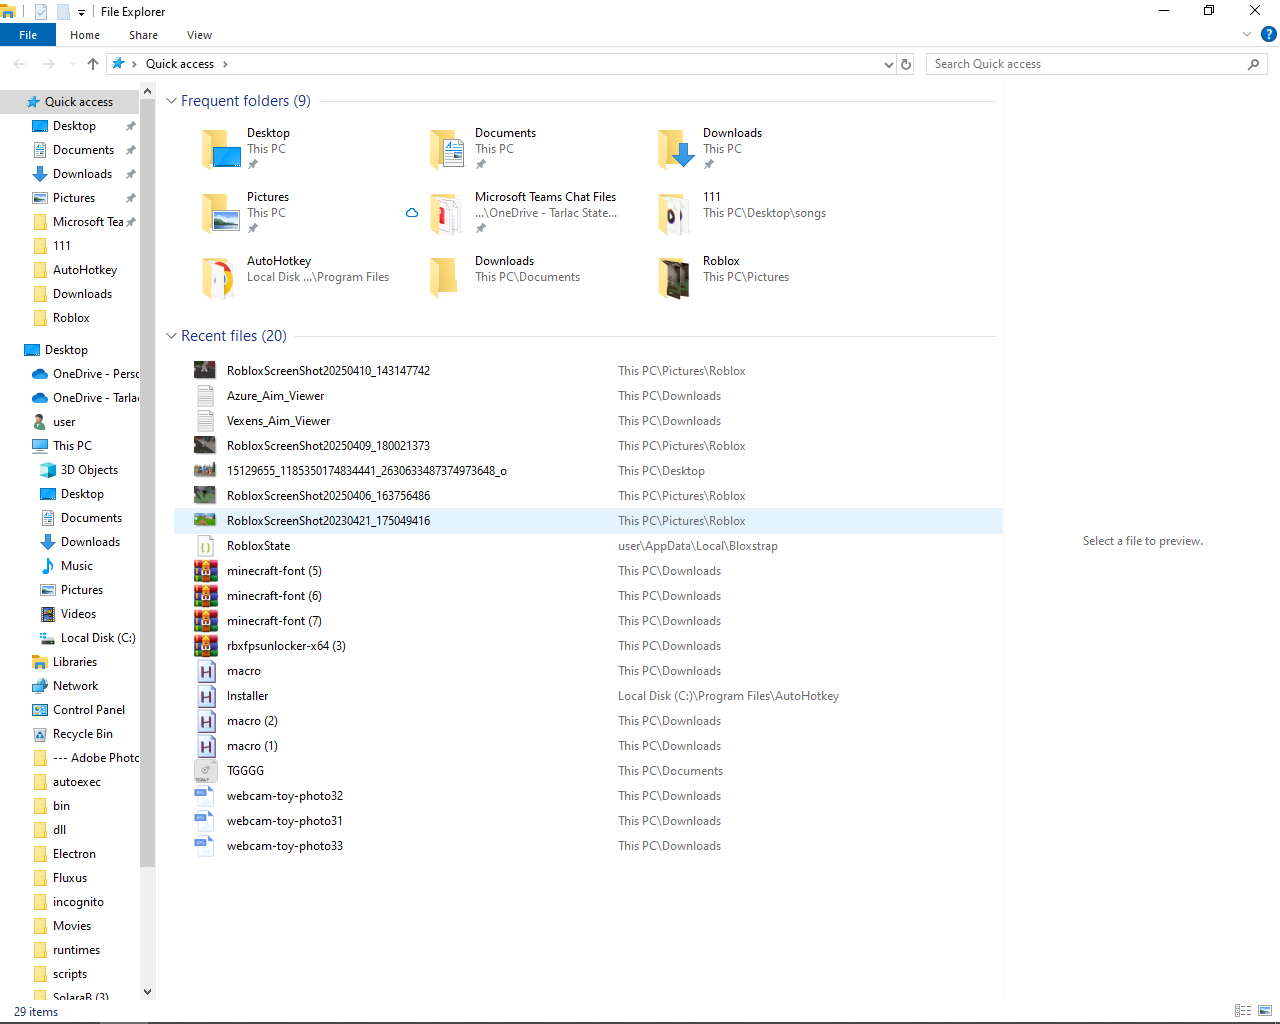Select the macro (1) script icon
The image size is (1280, 1024).
click(x=205, y=746)
